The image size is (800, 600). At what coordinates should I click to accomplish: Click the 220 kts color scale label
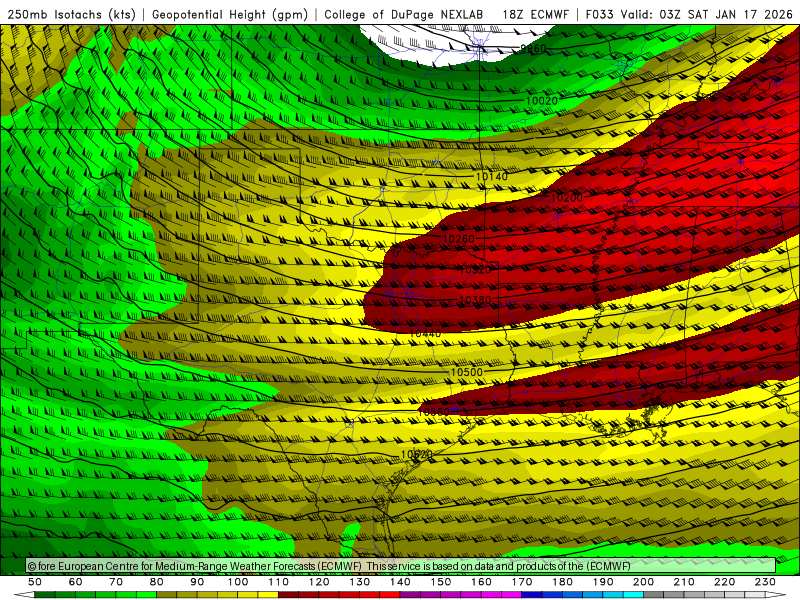724,582
